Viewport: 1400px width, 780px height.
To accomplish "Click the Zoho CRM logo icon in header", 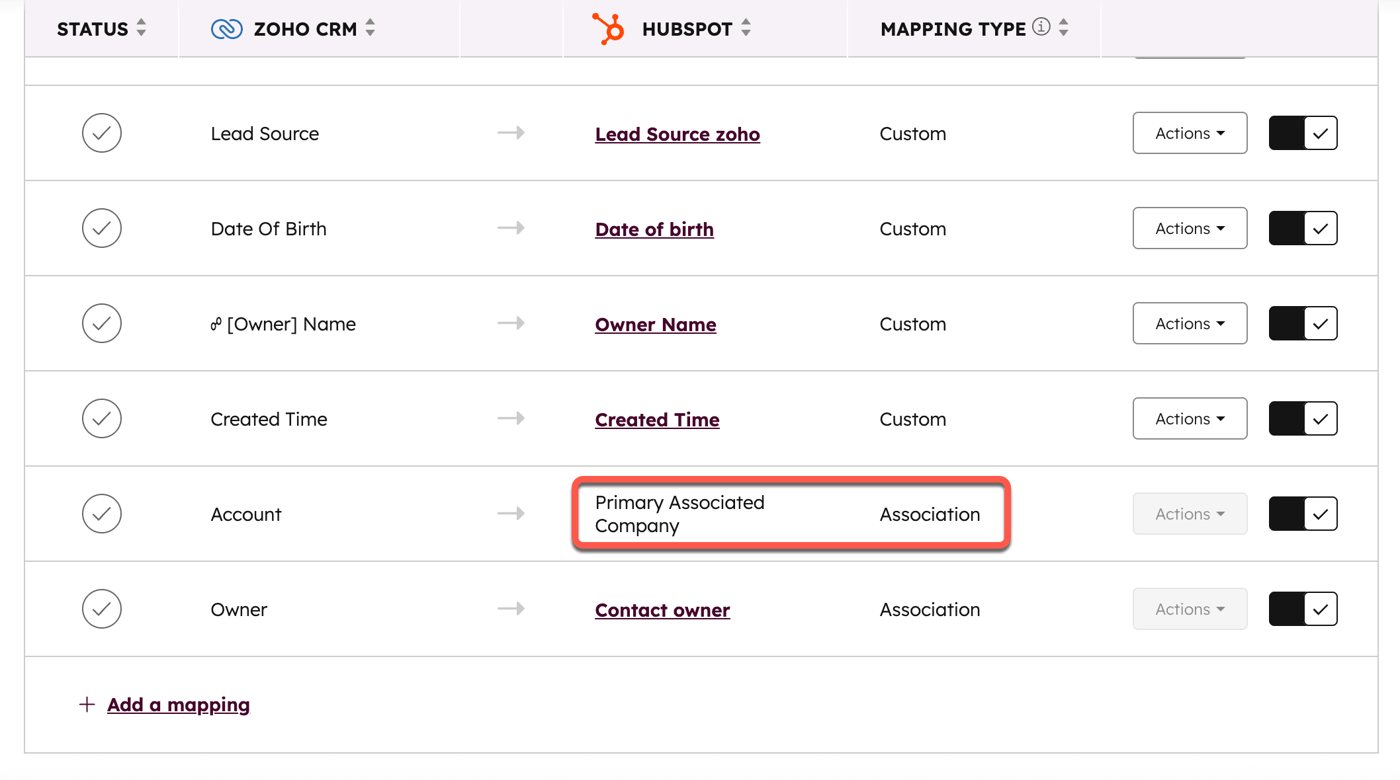I will pyautogui.click(x=227, y=29).
